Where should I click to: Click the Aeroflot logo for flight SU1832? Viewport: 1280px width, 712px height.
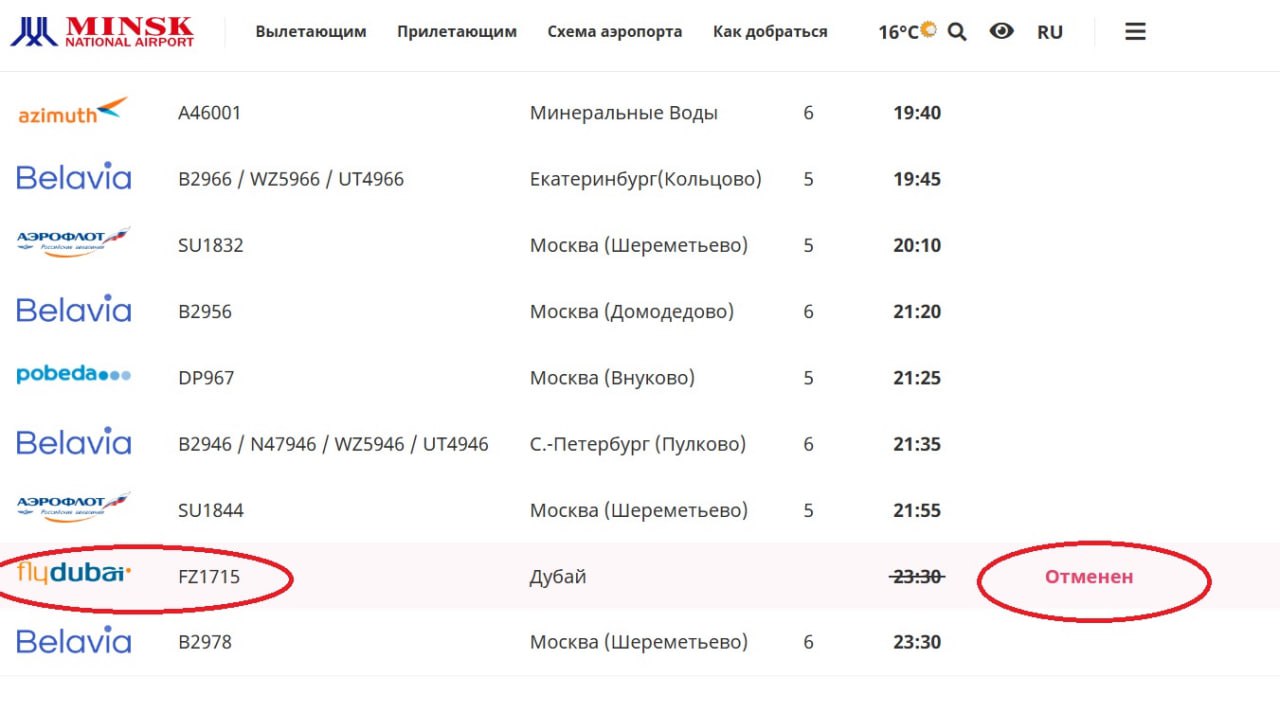[x=73, y=243]
